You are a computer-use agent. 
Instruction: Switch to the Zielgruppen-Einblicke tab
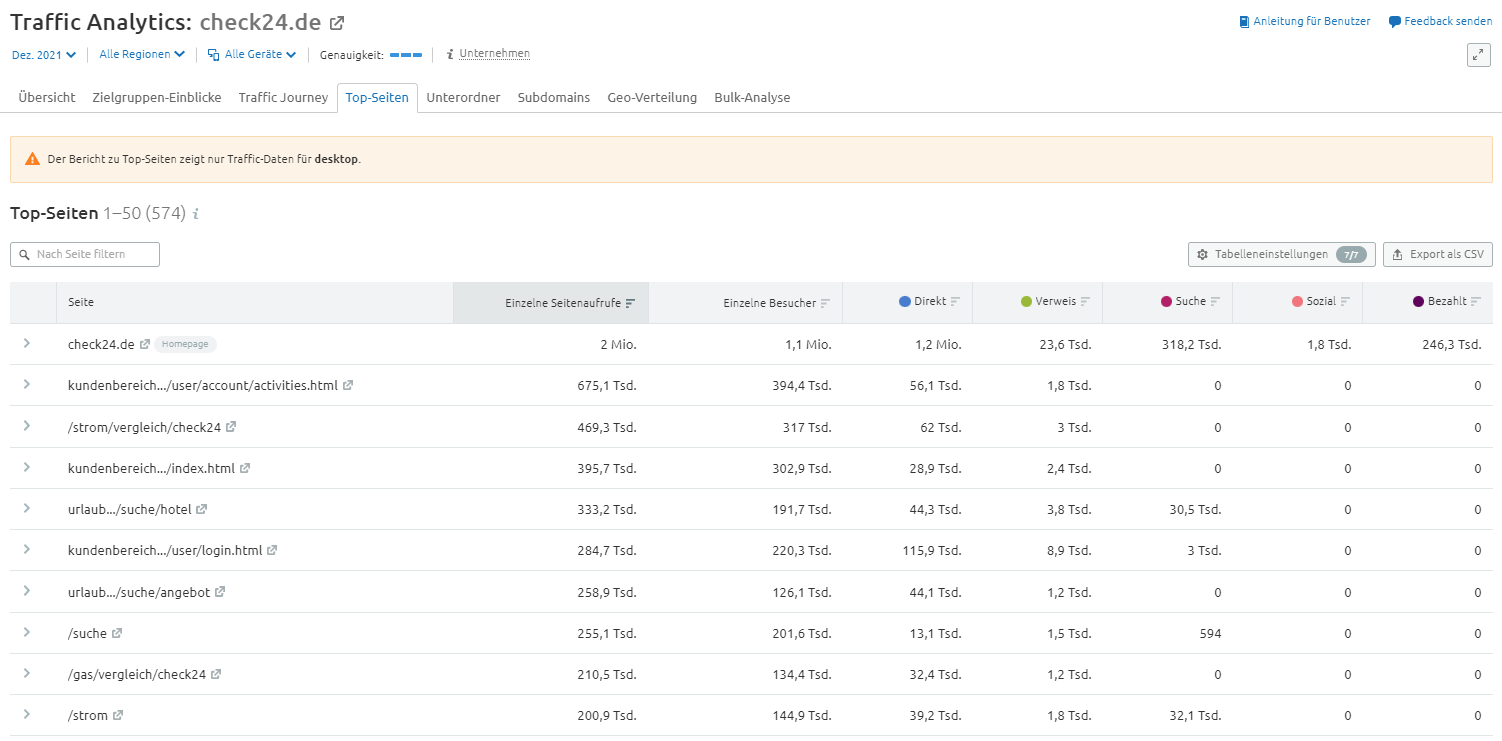point(157,98)
